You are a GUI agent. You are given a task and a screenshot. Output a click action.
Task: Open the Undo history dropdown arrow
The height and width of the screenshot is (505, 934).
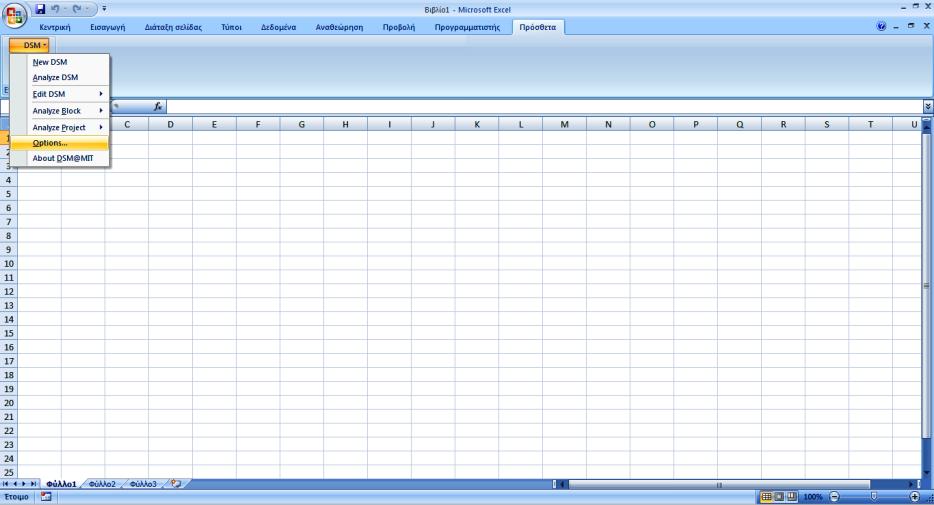(64, 9)
